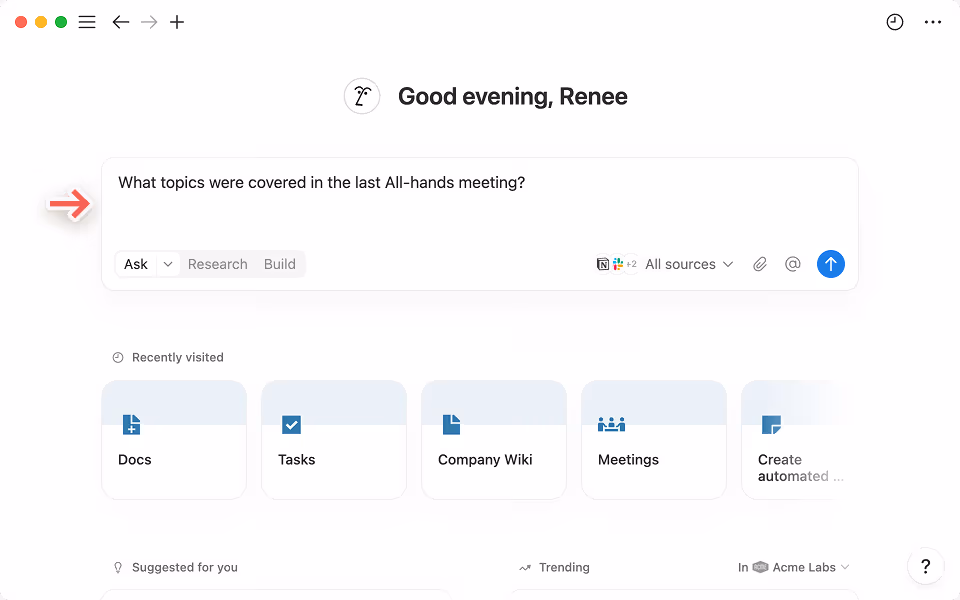
Task: Open the help question mark button
Action: point(925,566)
